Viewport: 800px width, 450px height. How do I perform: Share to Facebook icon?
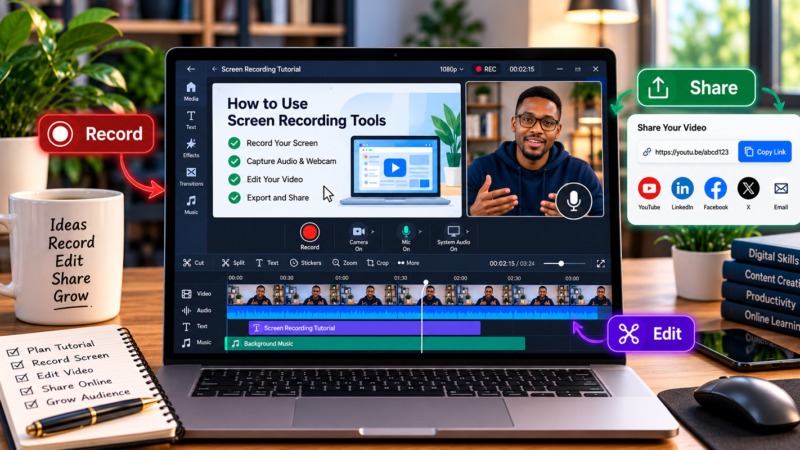715,189
